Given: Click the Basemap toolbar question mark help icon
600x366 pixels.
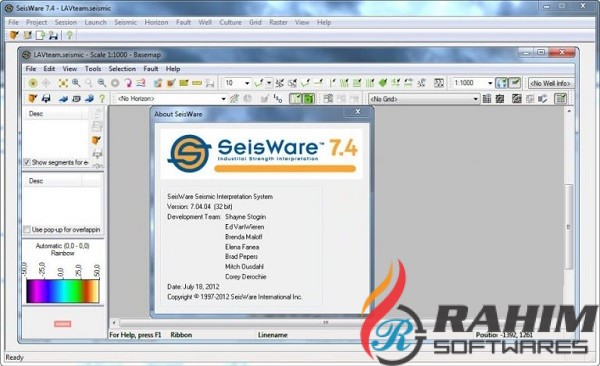Looking at the screenshot, I should [102, 98].
